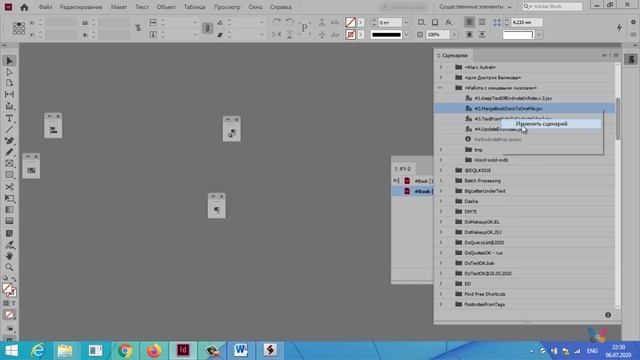This screenshot has height=360, width=640.
Task: Open the Объект menu
Action: (x=166, y=7)
